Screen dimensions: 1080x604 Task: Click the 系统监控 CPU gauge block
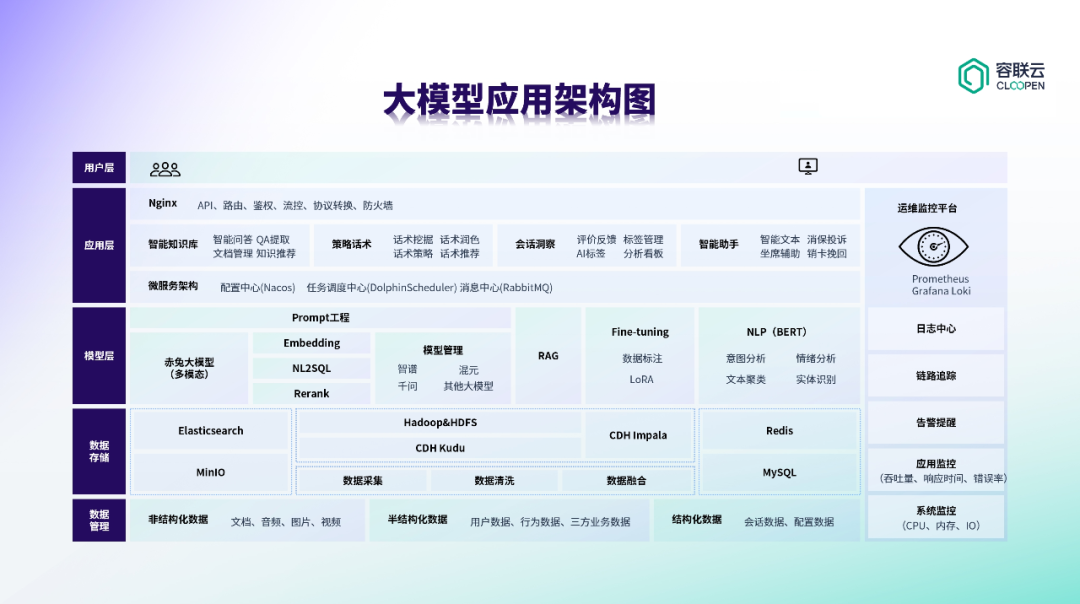click(x=936, y=518)
